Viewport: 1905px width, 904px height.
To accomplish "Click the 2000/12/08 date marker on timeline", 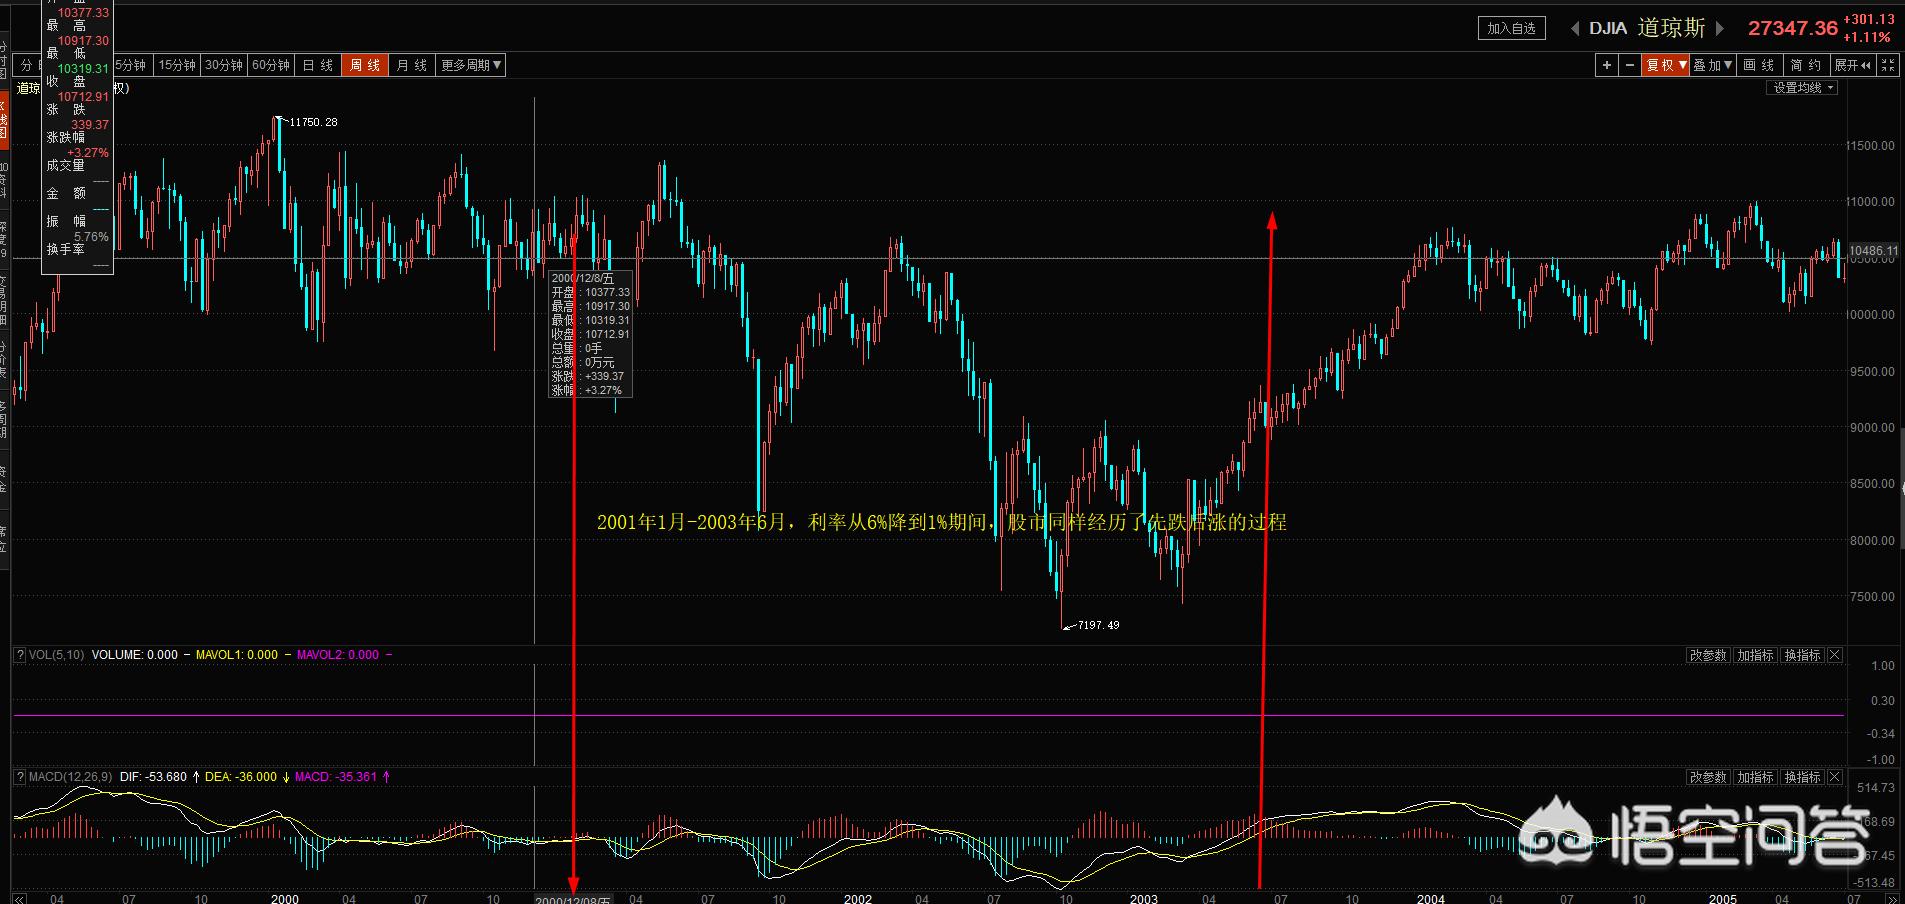I will click(572, 899).
